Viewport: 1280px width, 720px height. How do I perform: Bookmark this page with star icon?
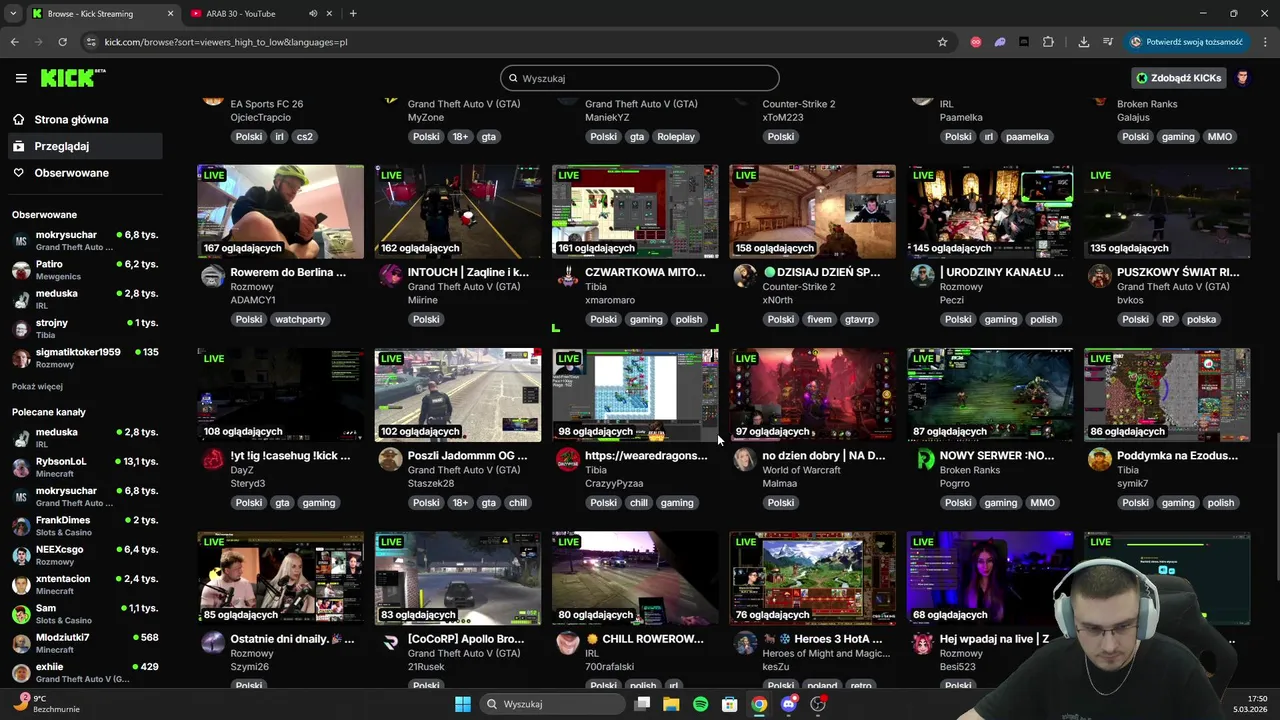[942, 42]
